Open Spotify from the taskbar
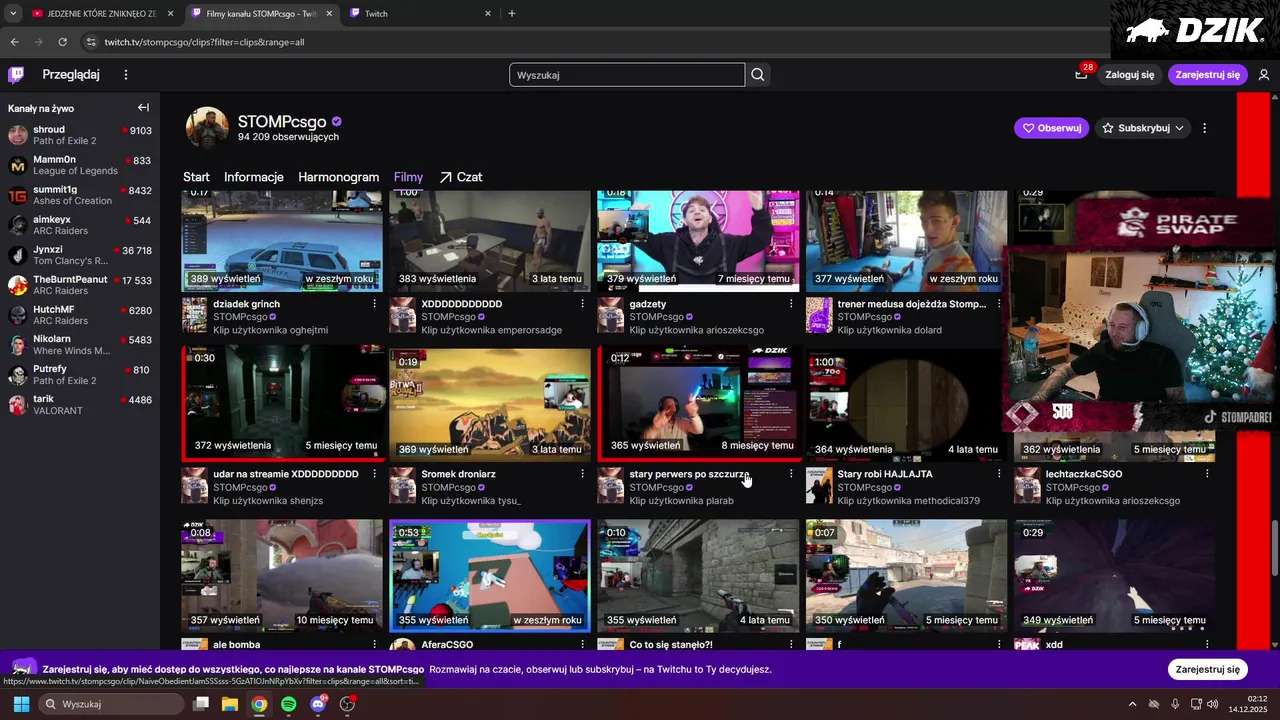Screen dimensions: 1280x720 [x=288, y=704]
